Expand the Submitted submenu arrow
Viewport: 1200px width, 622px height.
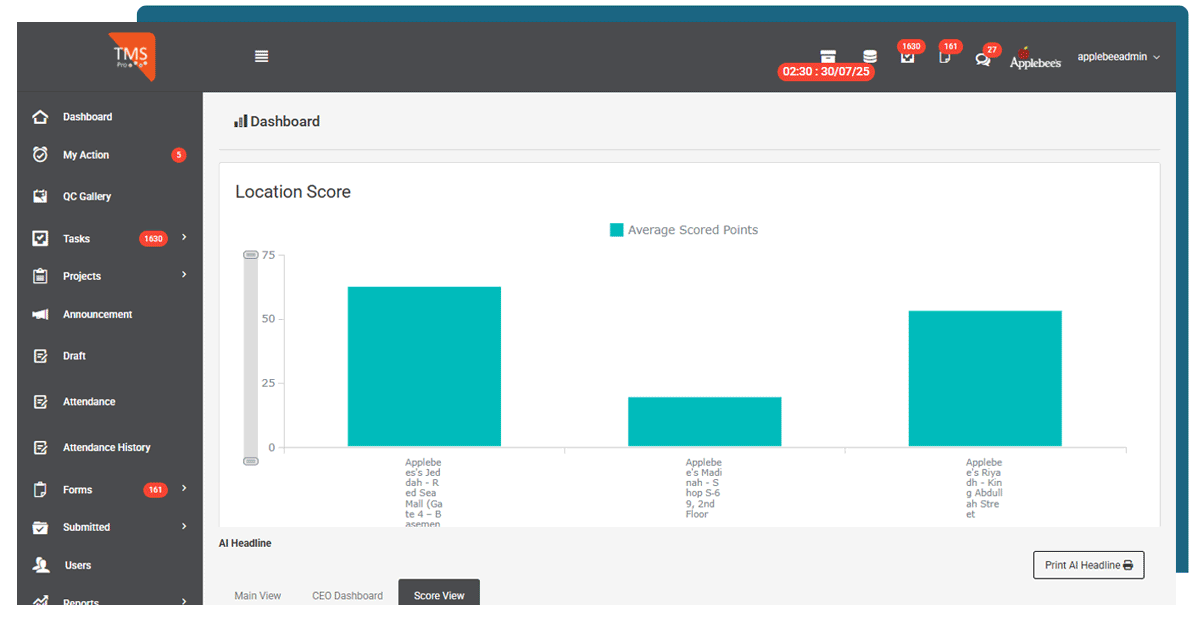[184, 526]
